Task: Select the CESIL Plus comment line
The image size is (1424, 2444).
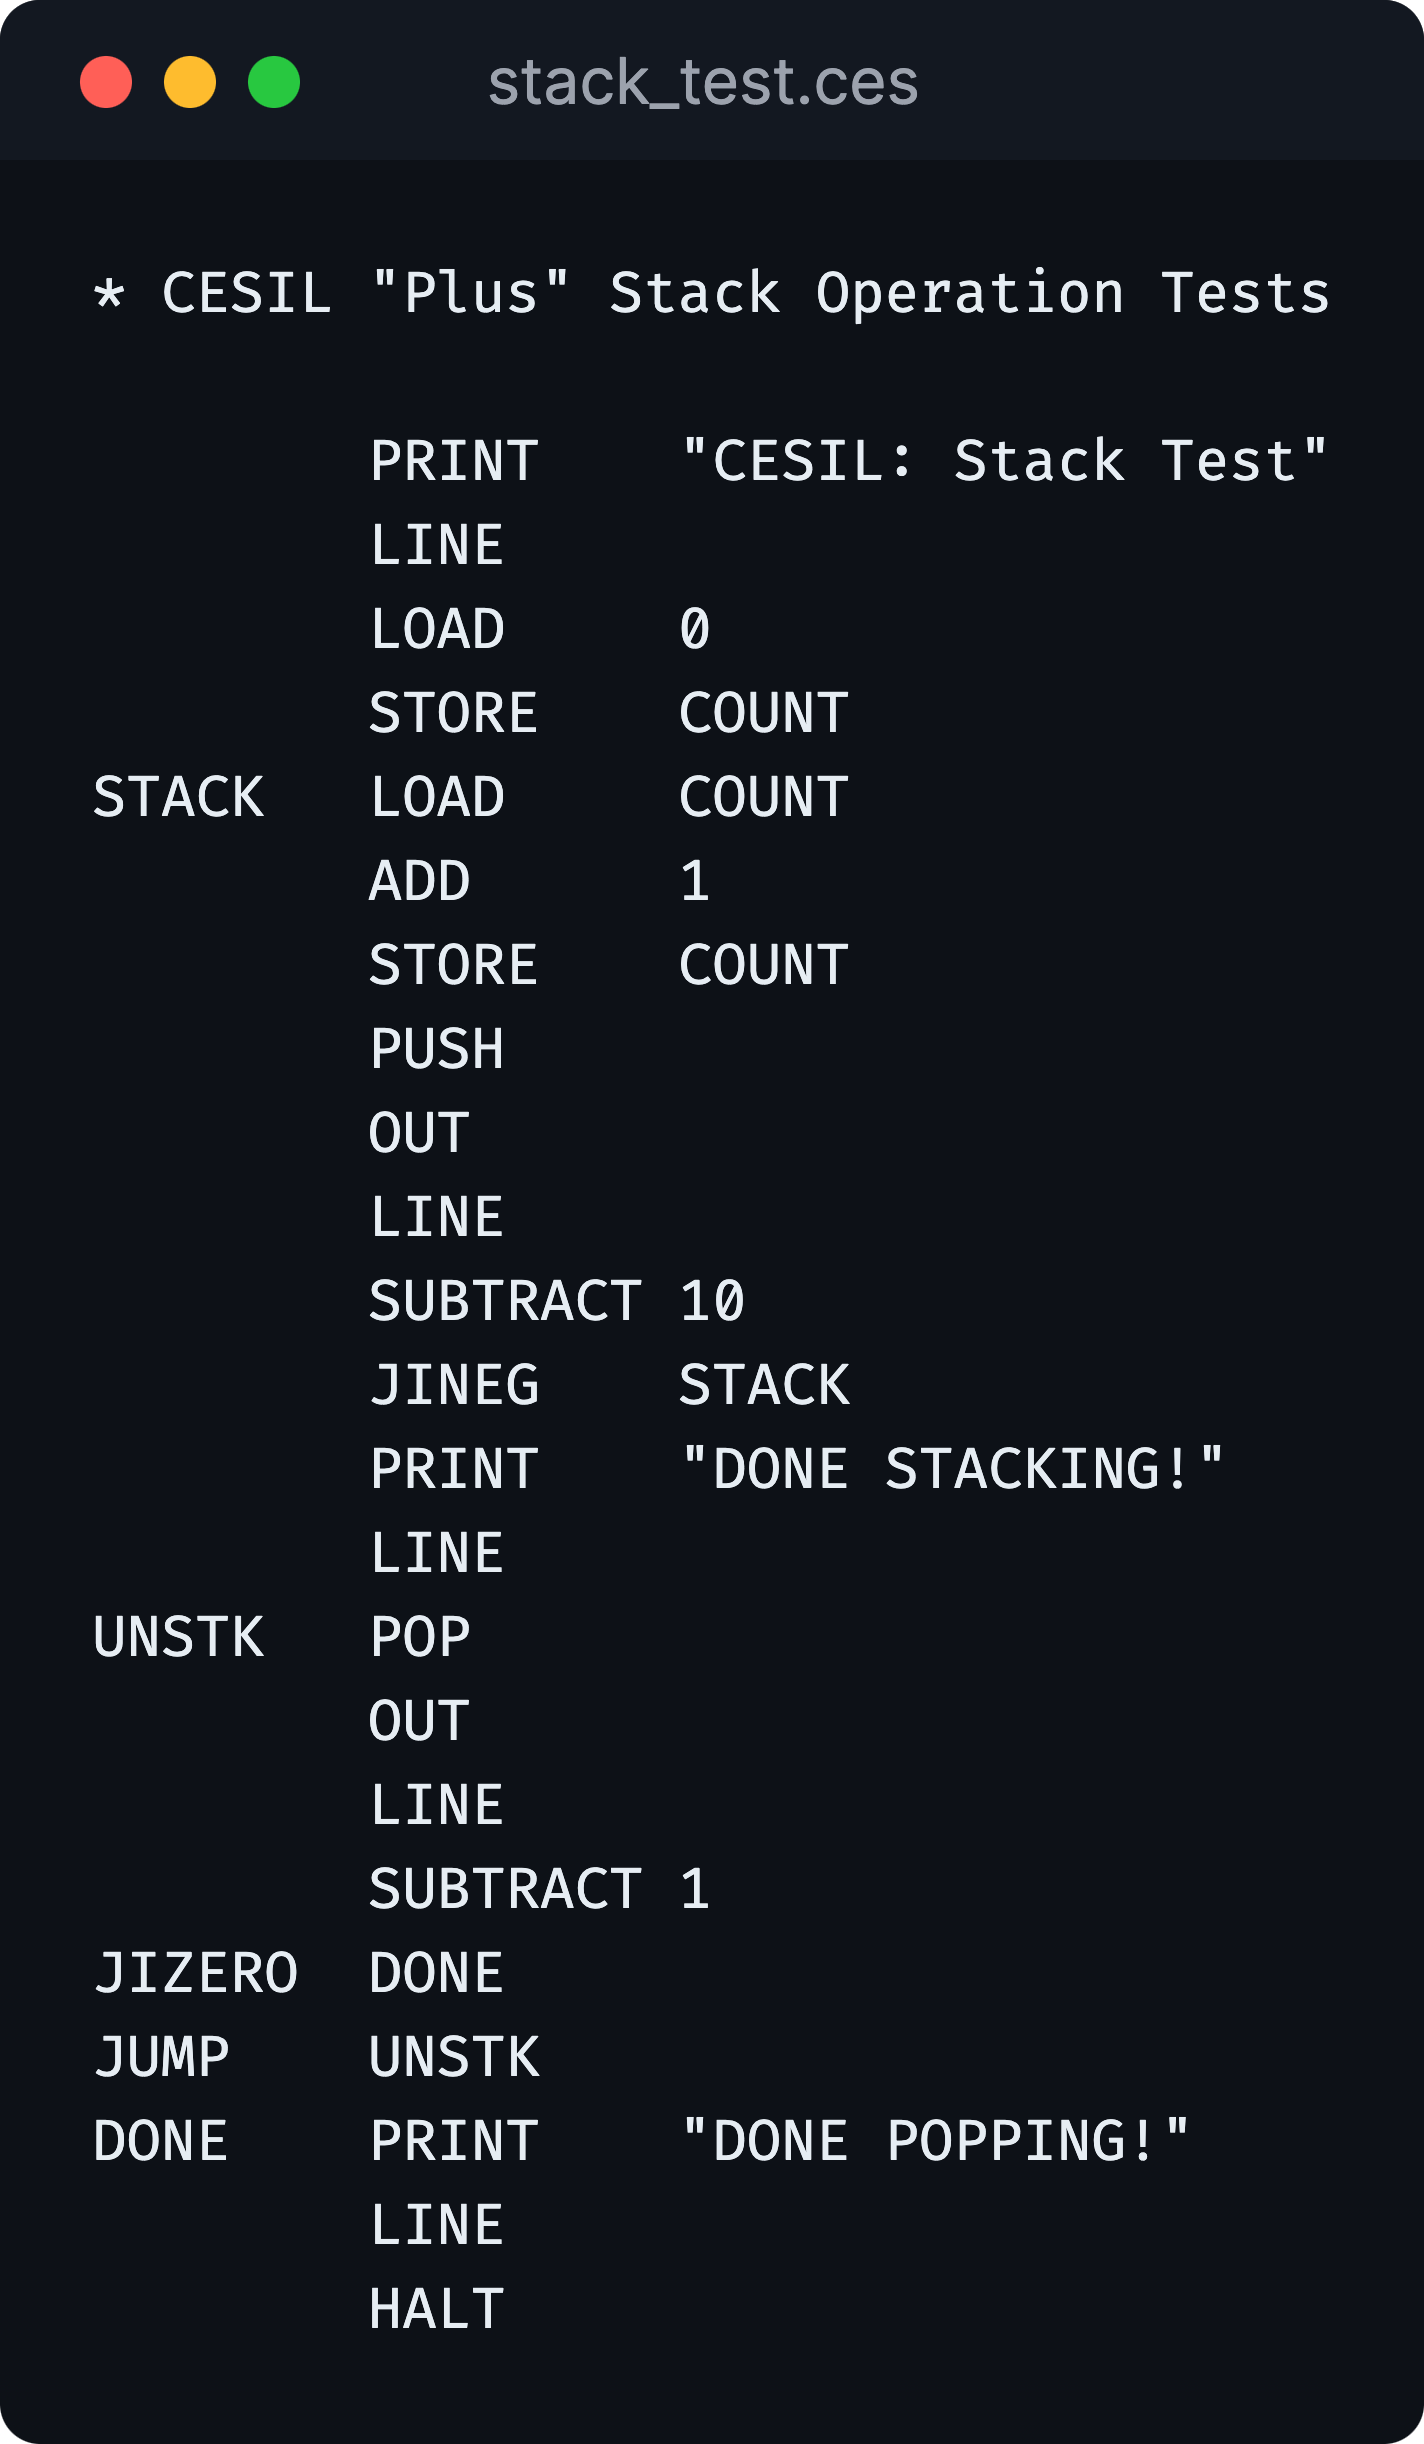Action: pos(710,293)
